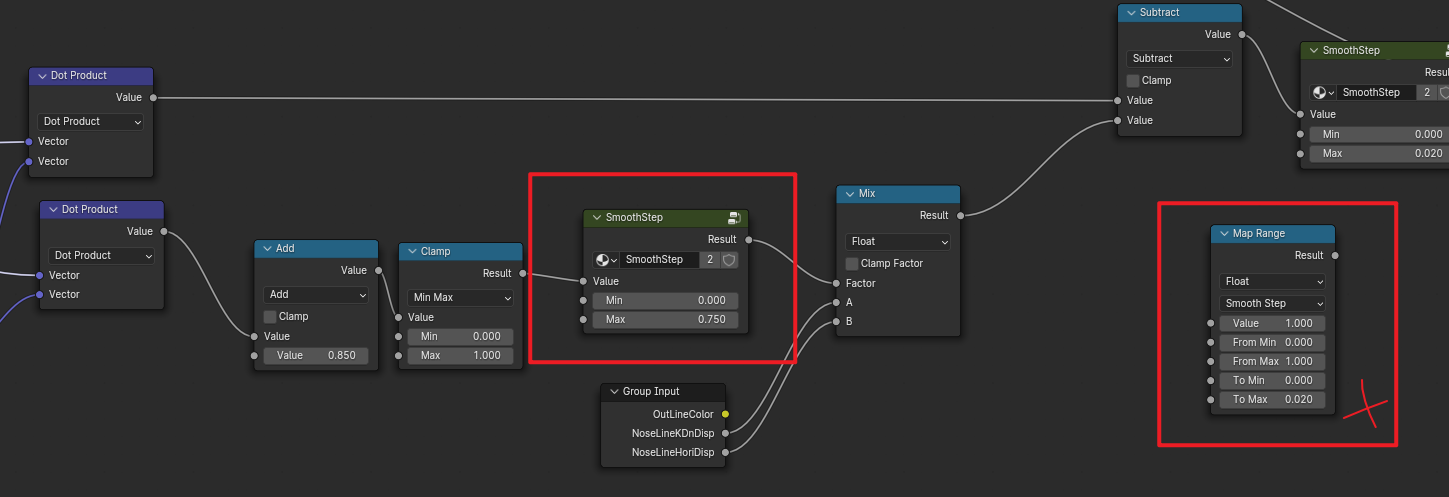Enable the Clamp checkbox in the Subtract node

[1133, 81]
